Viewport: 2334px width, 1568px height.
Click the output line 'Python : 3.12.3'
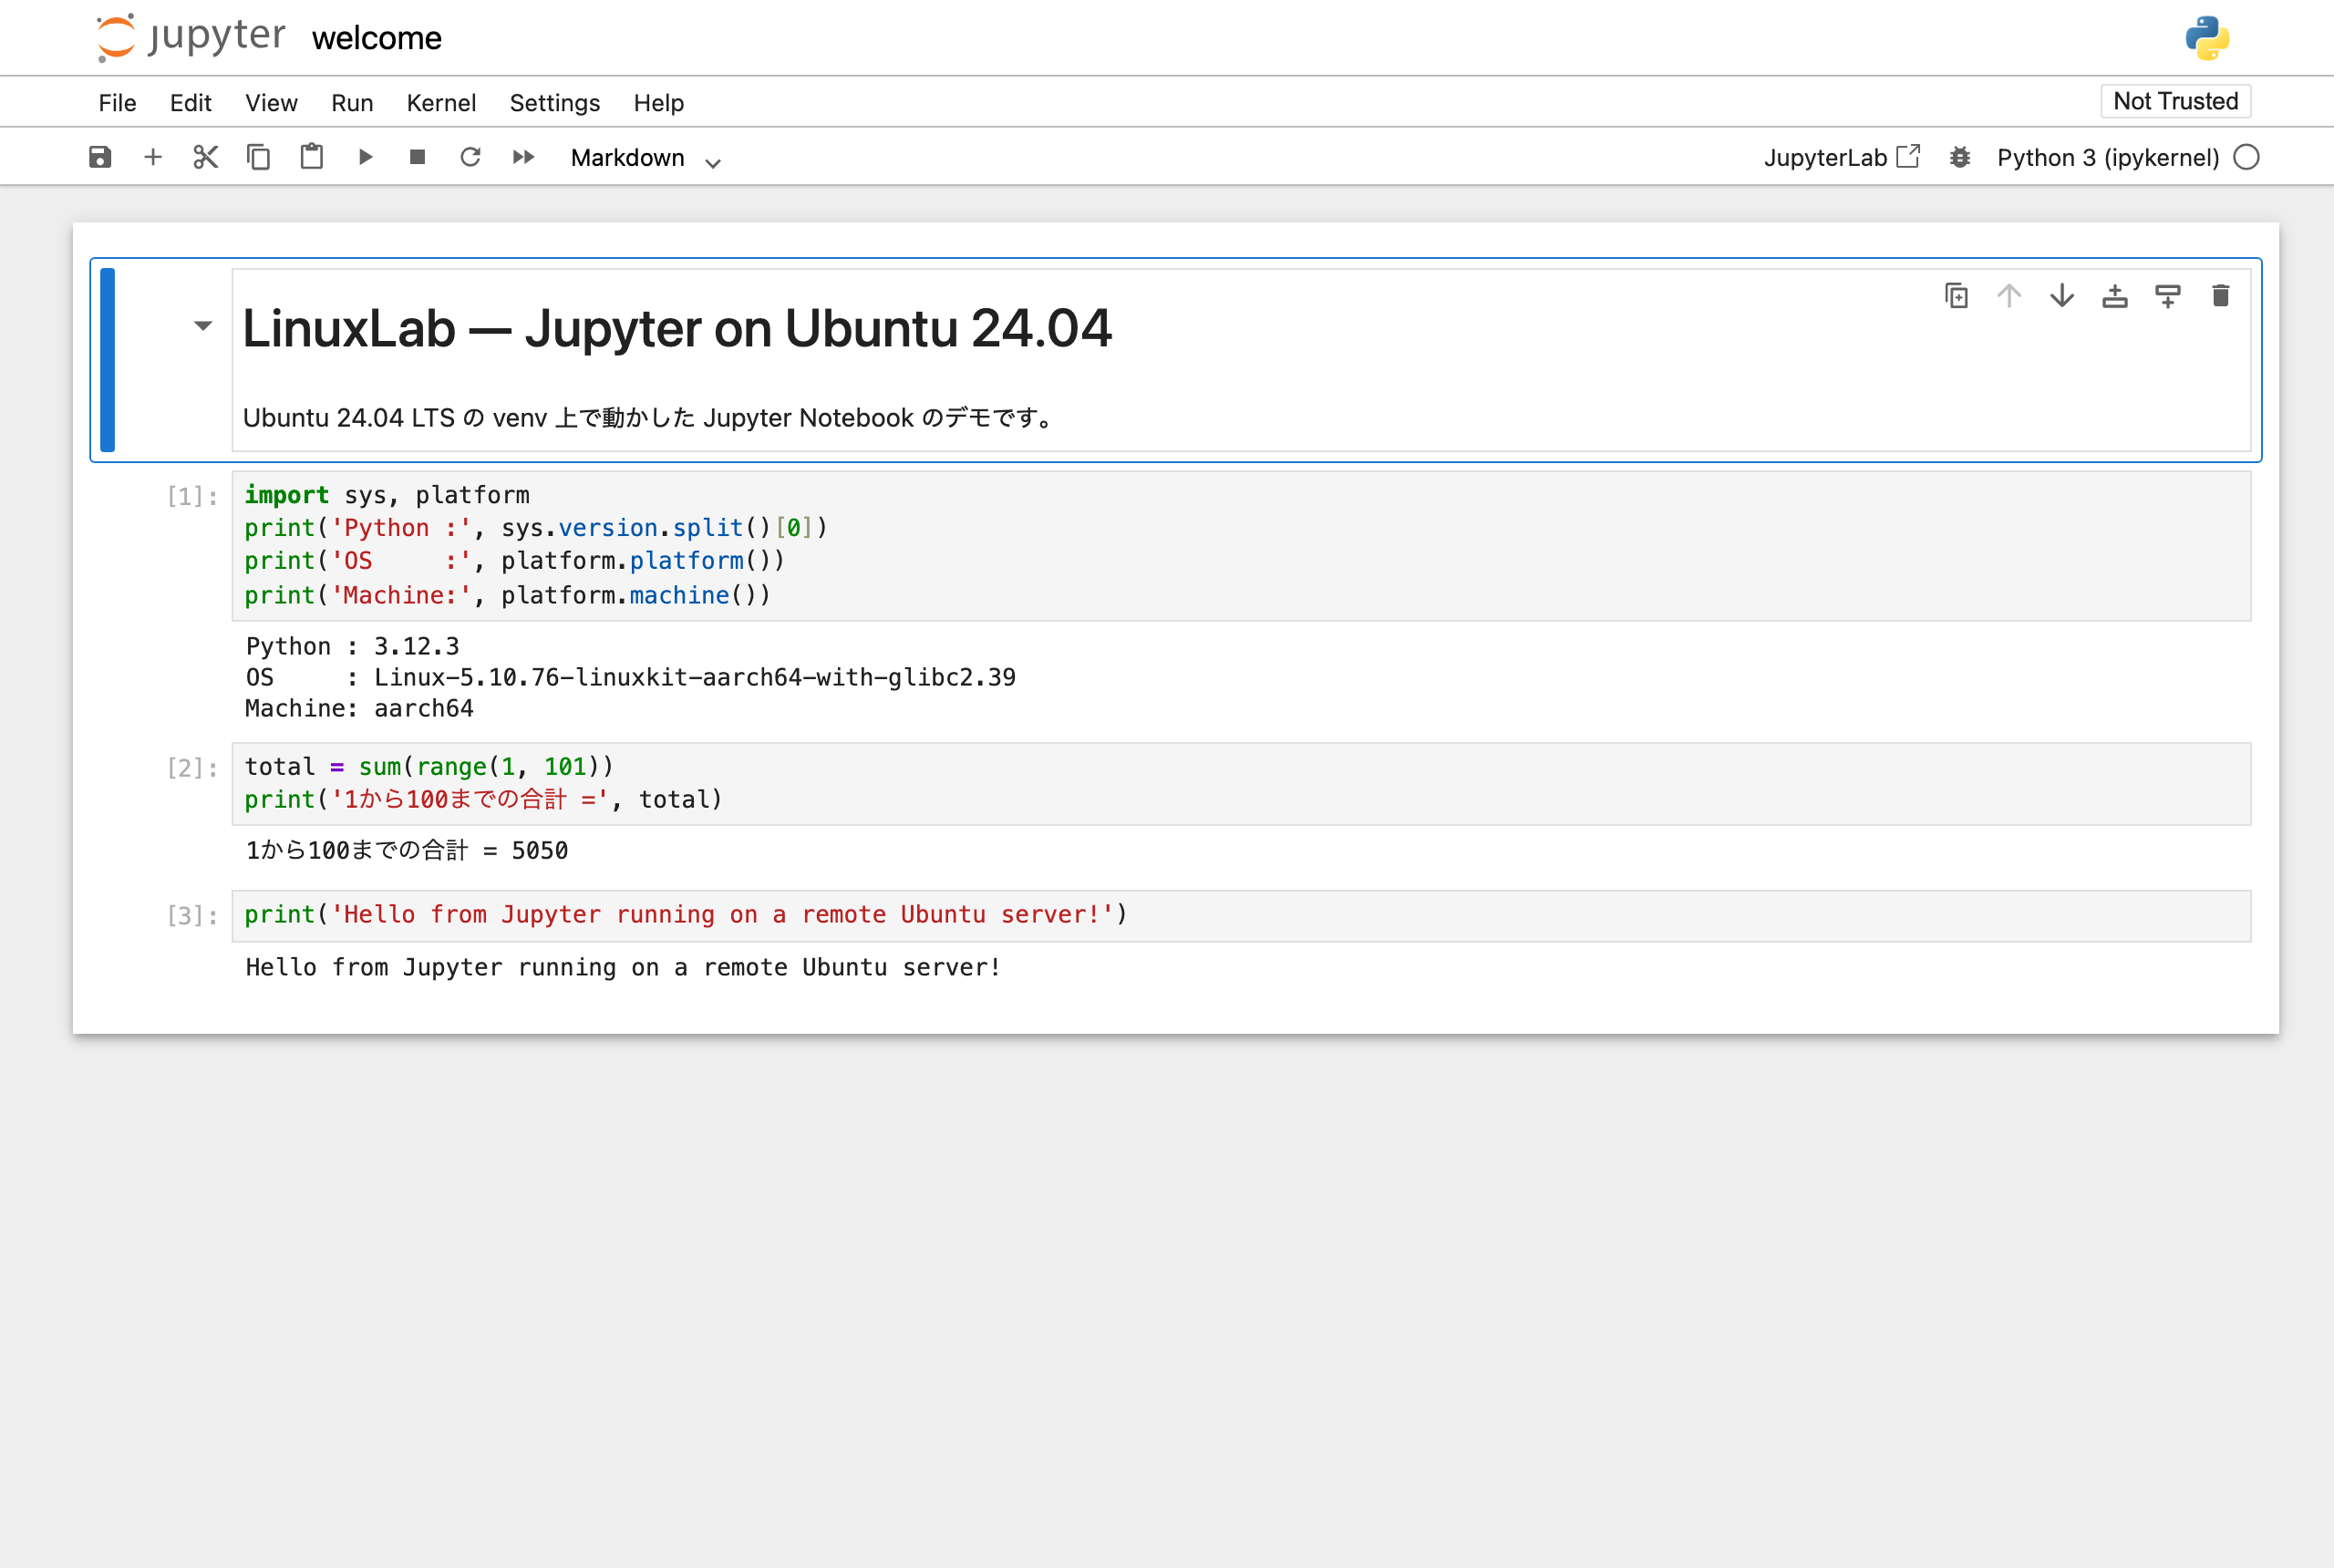353,647
